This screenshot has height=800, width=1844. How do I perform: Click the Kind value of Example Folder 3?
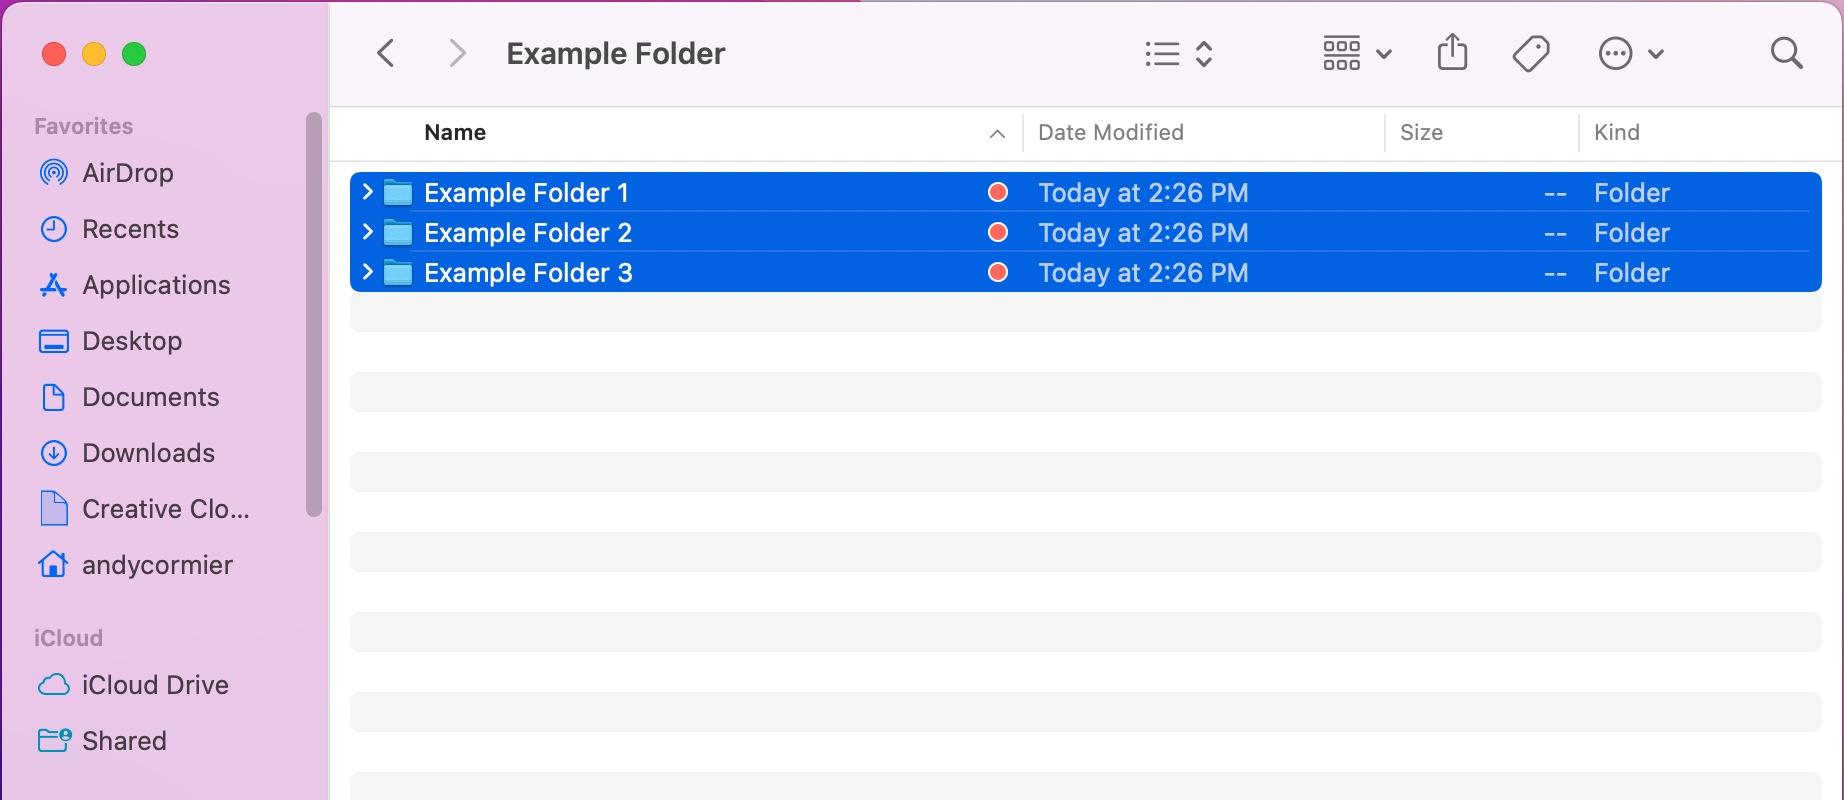1631,273
